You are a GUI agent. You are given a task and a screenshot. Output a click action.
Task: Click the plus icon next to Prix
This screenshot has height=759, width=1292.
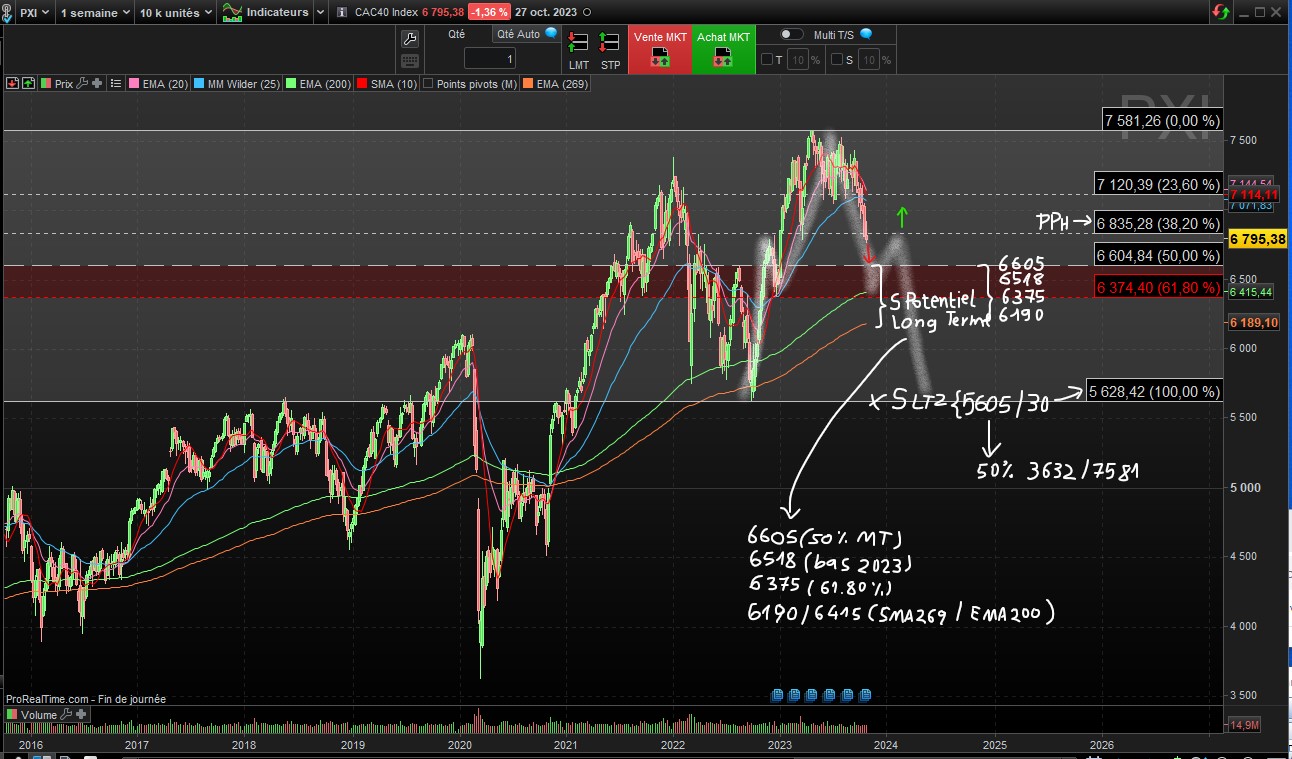click(x=97, y=85)
